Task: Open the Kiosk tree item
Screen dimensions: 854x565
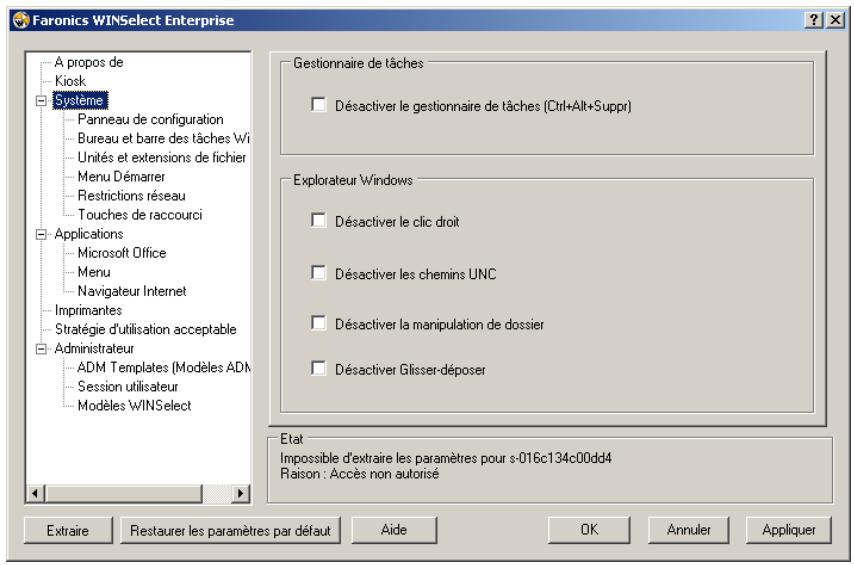Action: [x=70, y=81]
